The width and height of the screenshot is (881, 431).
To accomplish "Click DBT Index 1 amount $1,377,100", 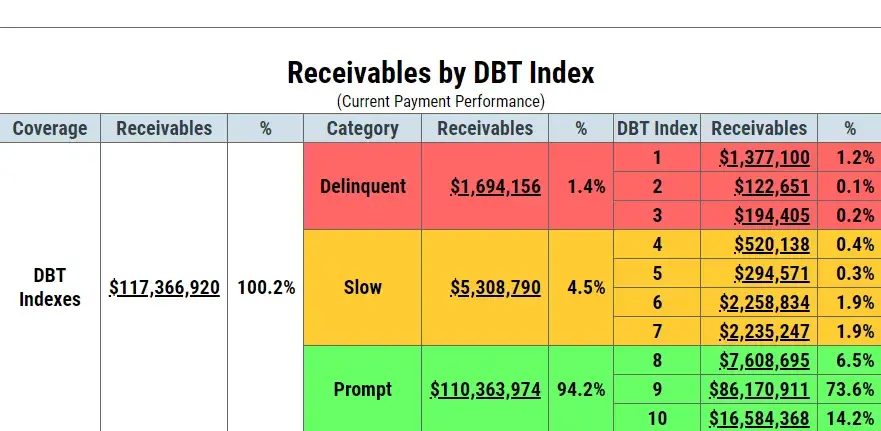I will 764,158.
